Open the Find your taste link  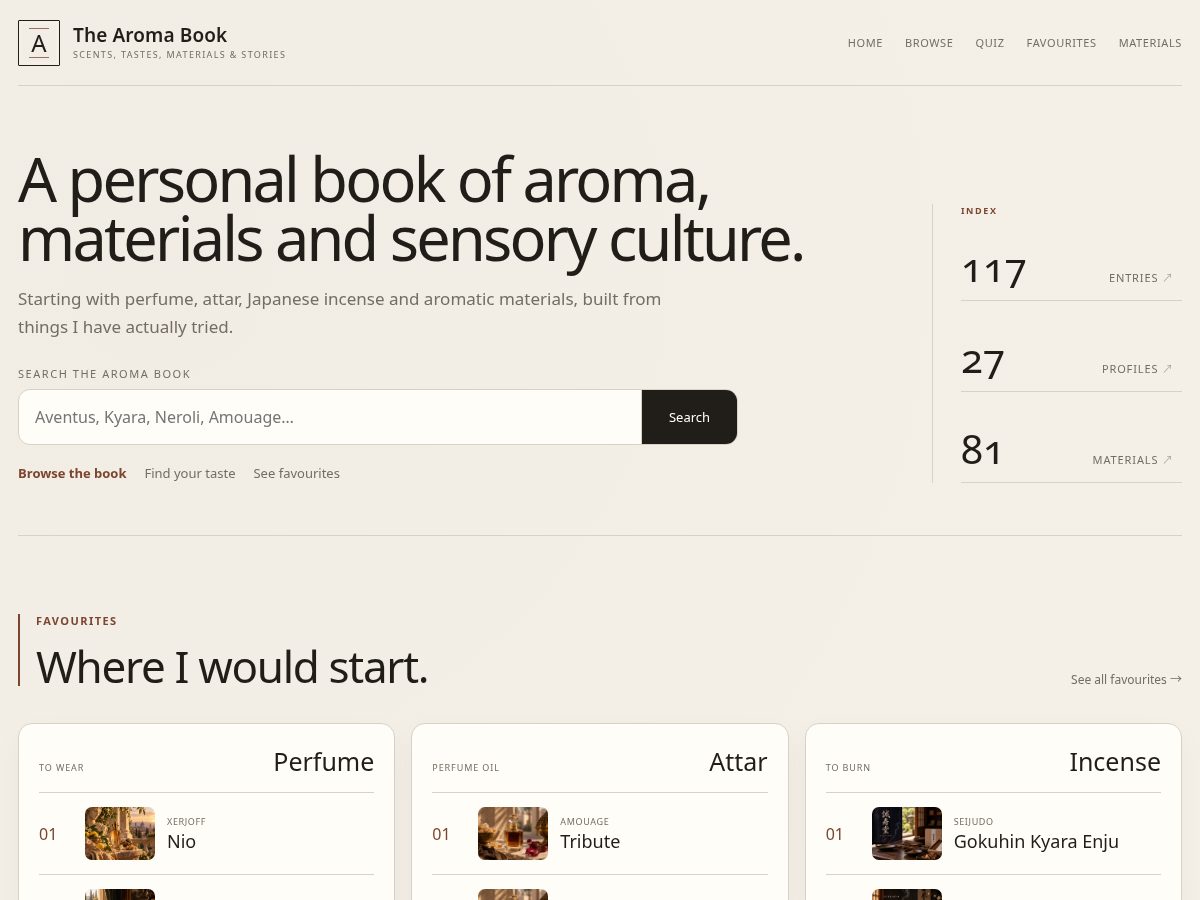coord(190,473)
